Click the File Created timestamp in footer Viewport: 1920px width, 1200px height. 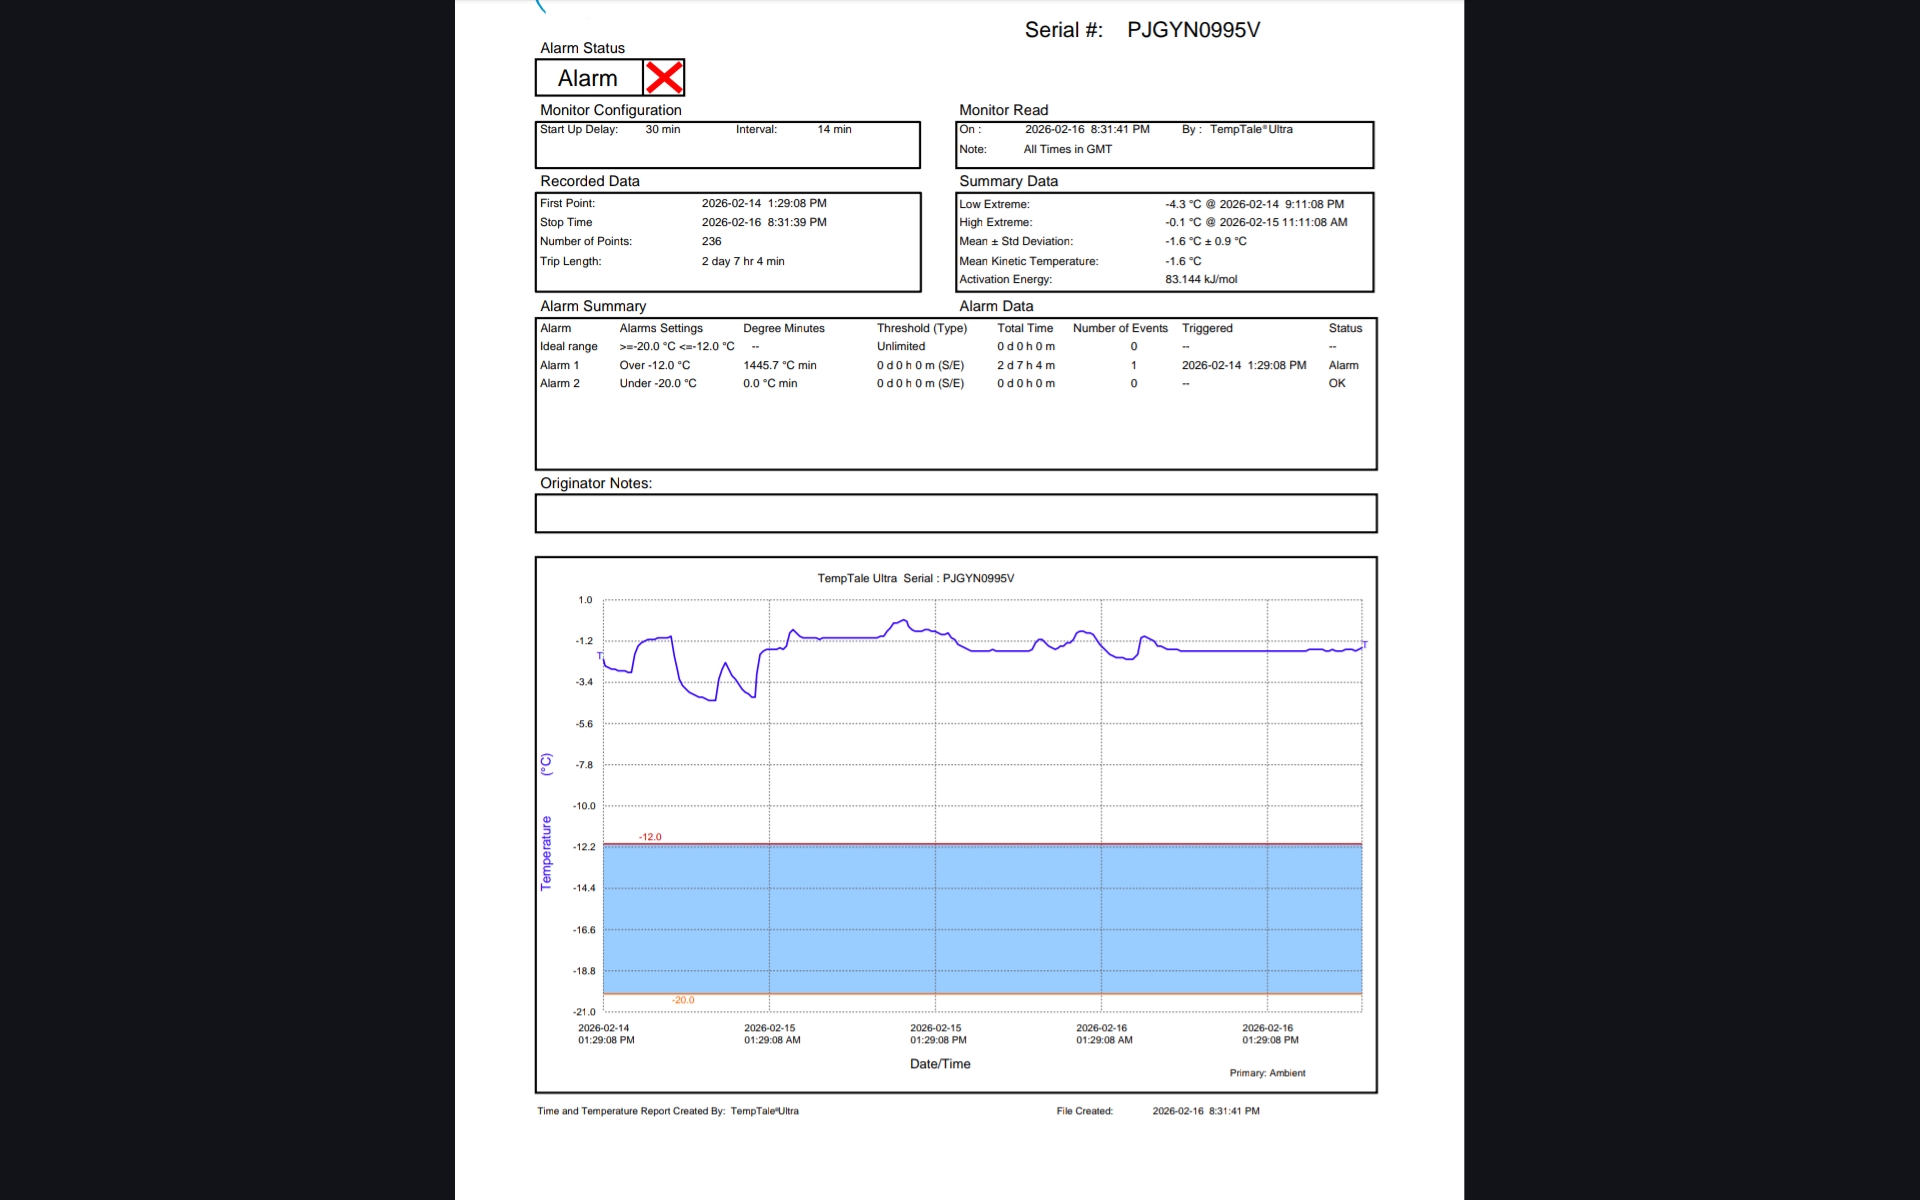(x=1205, y=1111)
